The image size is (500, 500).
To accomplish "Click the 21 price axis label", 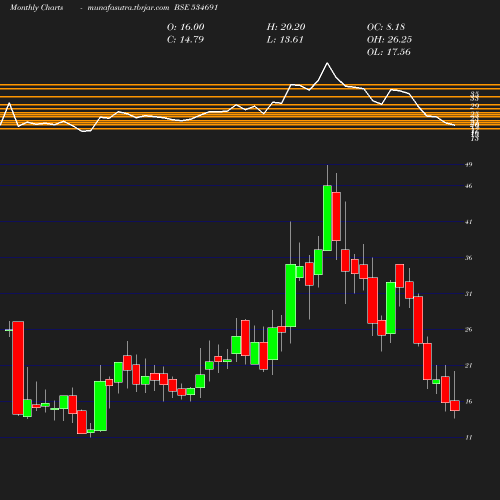I will click(469, 366).
